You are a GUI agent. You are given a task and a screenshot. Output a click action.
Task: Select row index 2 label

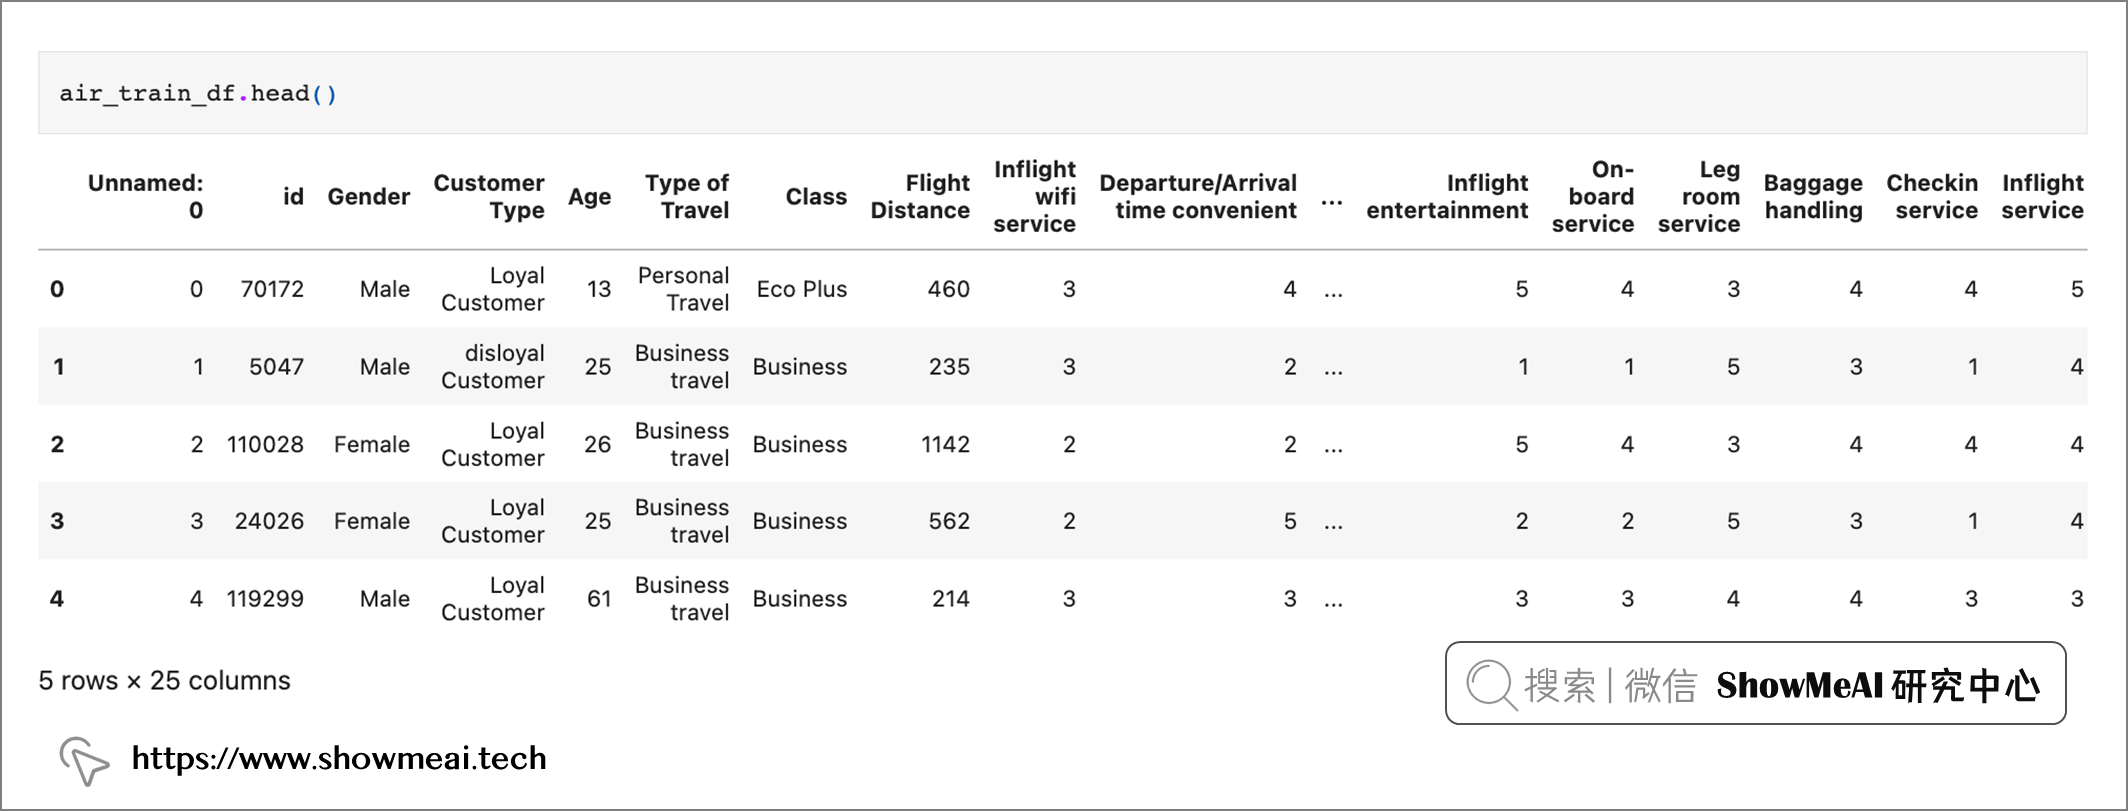pyautogui.click(x=57, y=444)
